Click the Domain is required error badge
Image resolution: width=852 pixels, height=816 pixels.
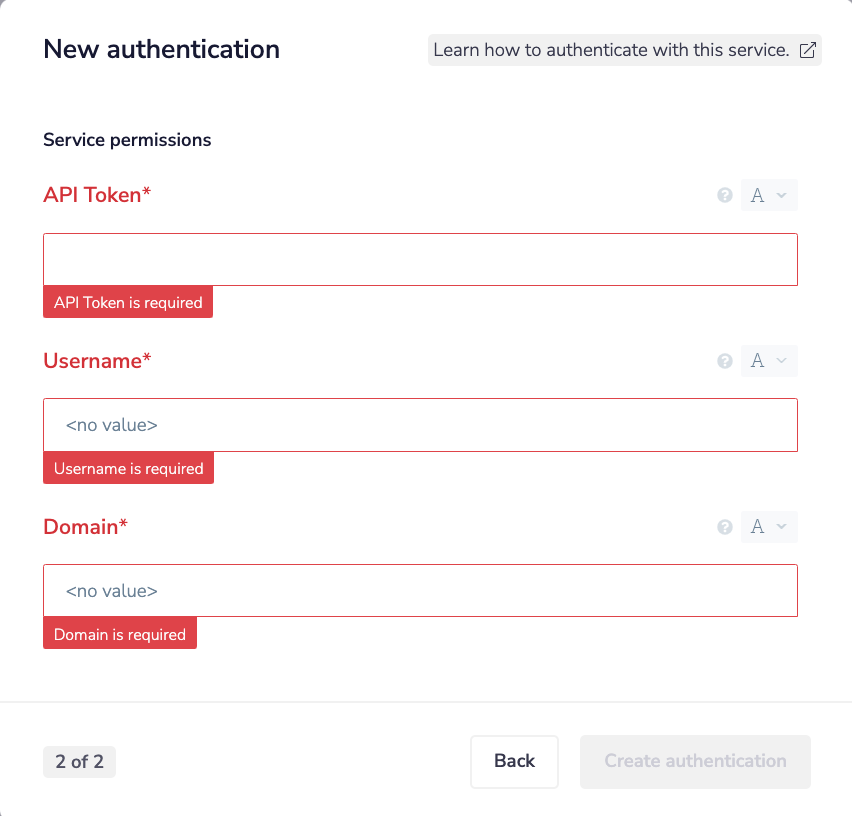click(x=119, y=633)
